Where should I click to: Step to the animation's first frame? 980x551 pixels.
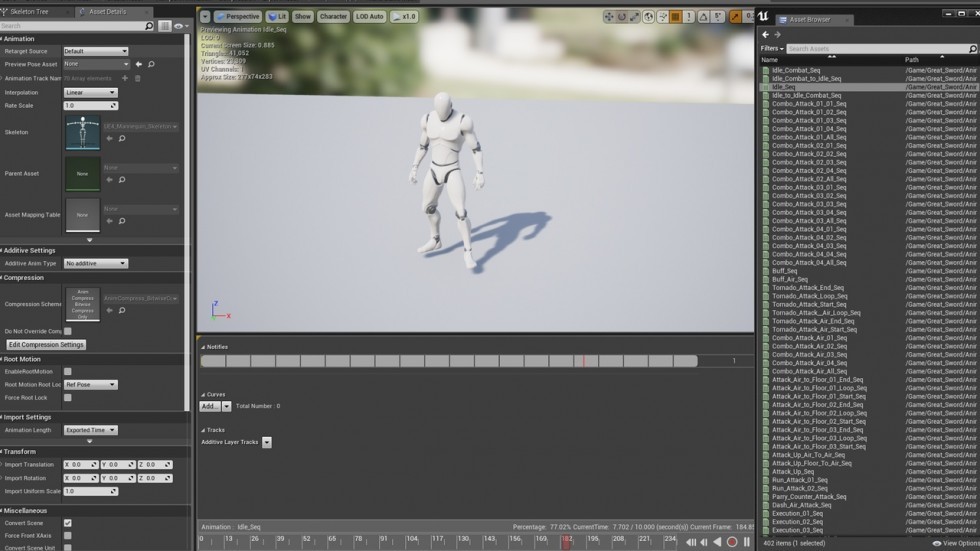point(691,542)
